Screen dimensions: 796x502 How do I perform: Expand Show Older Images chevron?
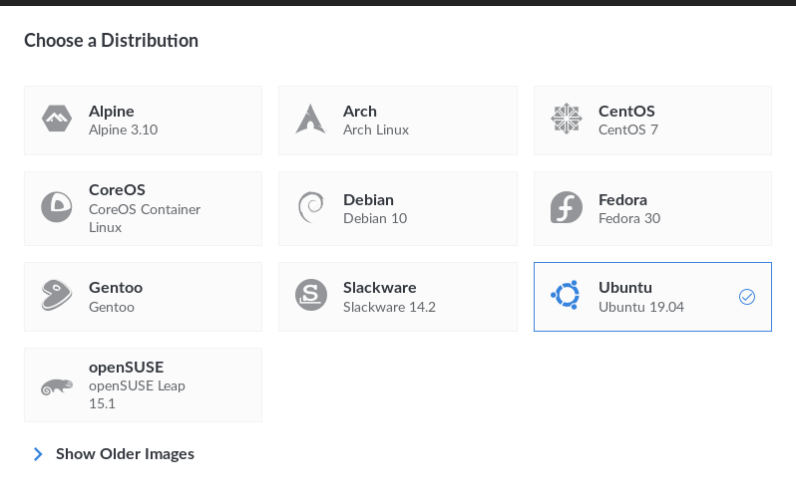[38, 454]
